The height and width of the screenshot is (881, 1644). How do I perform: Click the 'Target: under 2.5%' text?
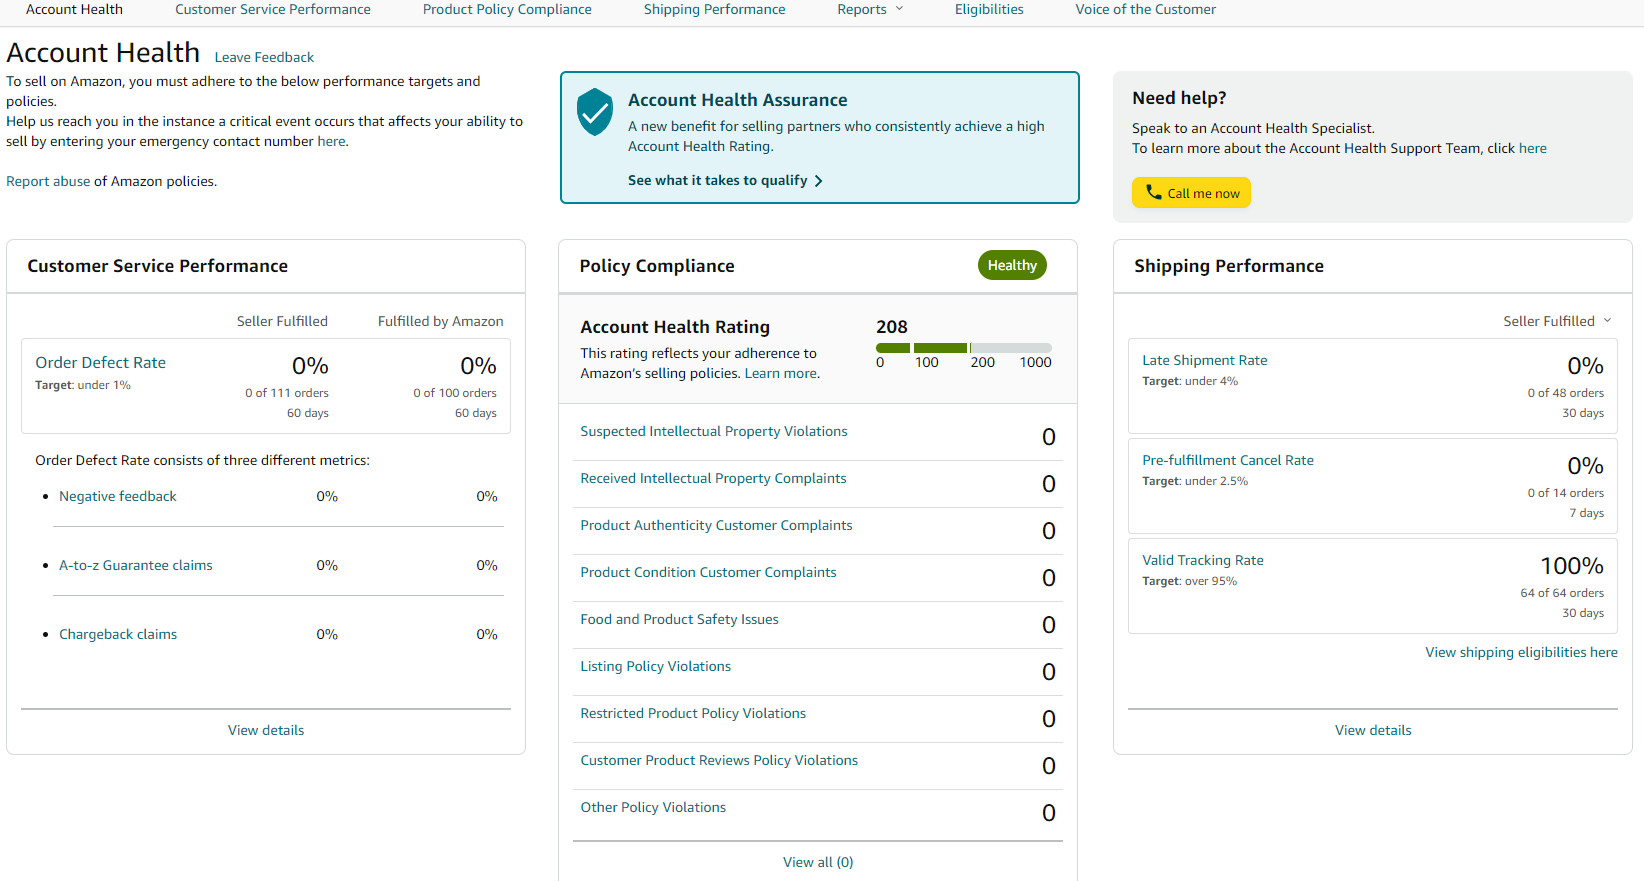(x=1195, y=481)
